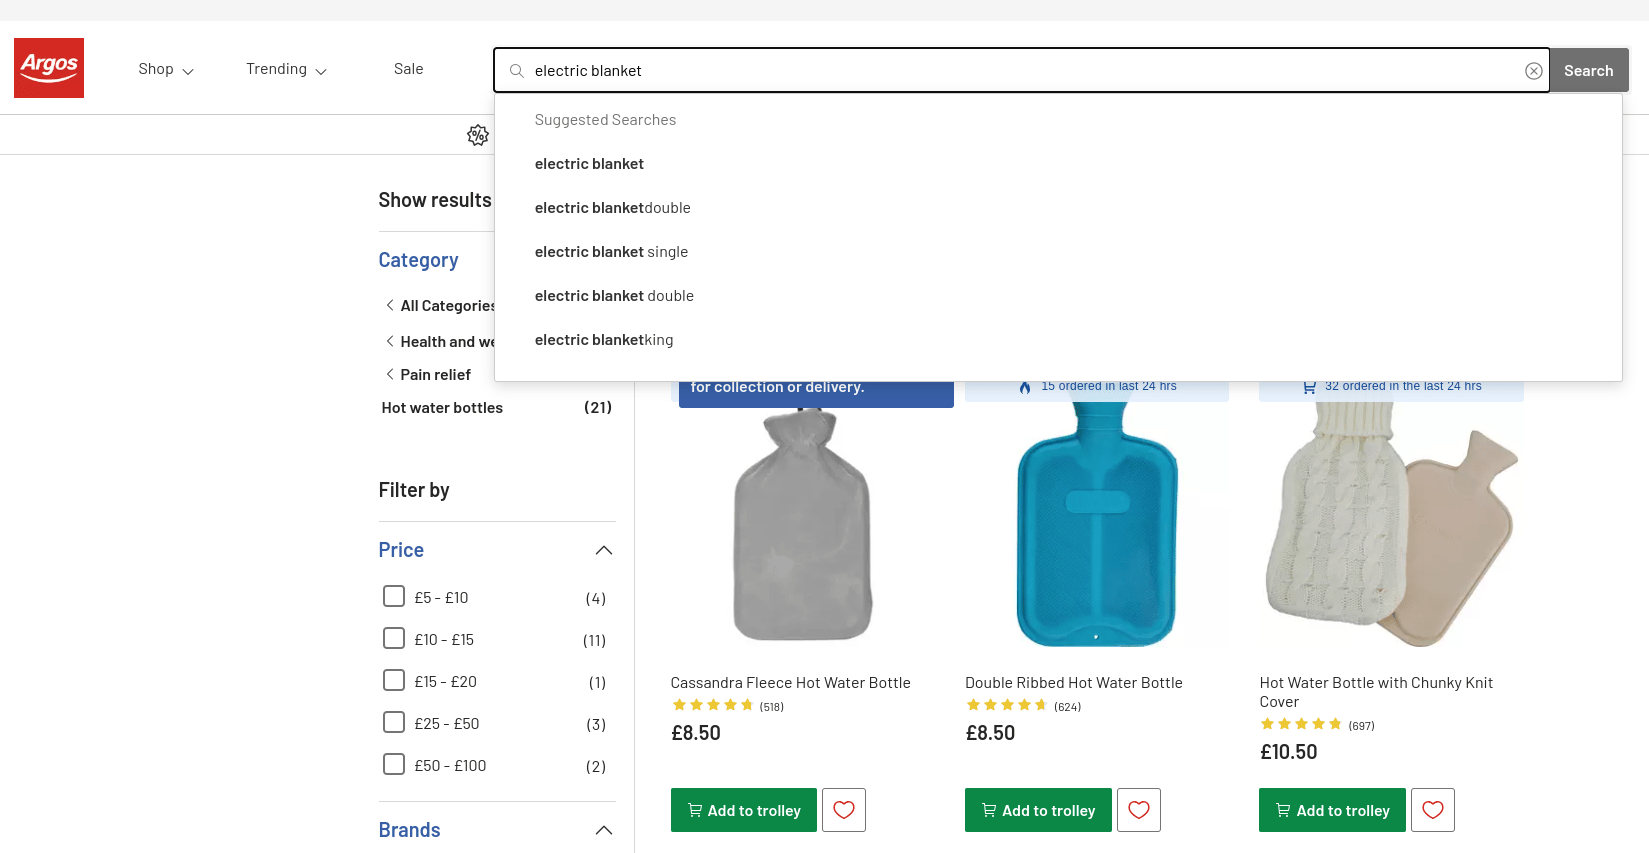This screenshot has height=853, width=1649.
Task: Open Hot Water Bottle with Chunky Knit Cover link
Action: pyautogui.click(x=1376, y=692)
